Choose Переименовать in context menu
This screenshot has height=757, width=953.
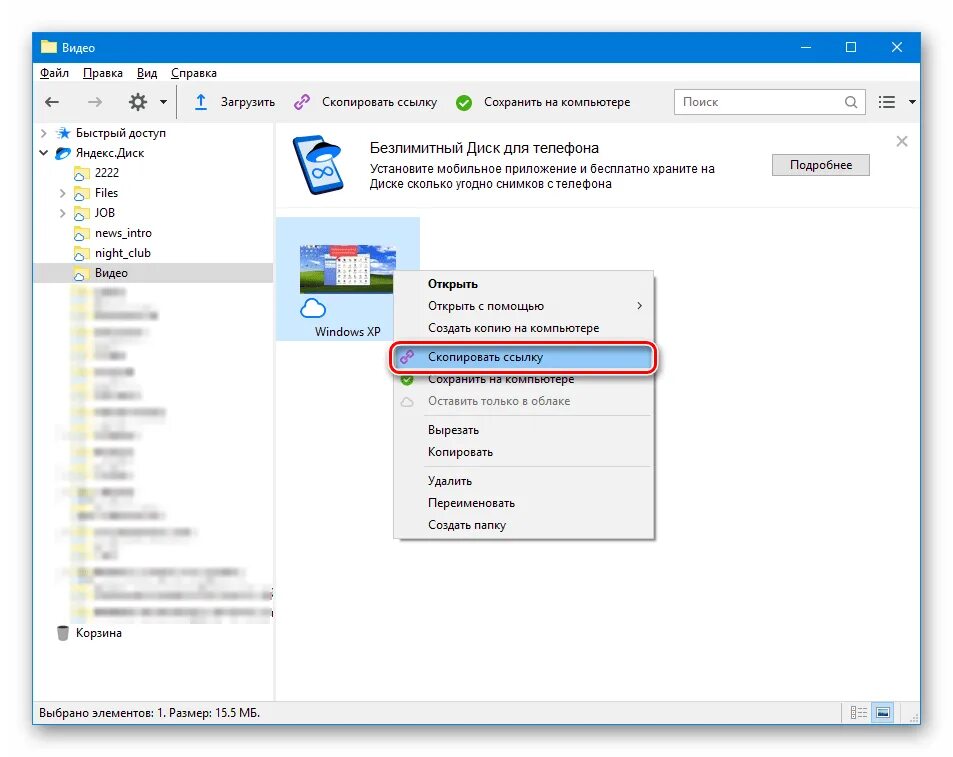coord(524,503)
